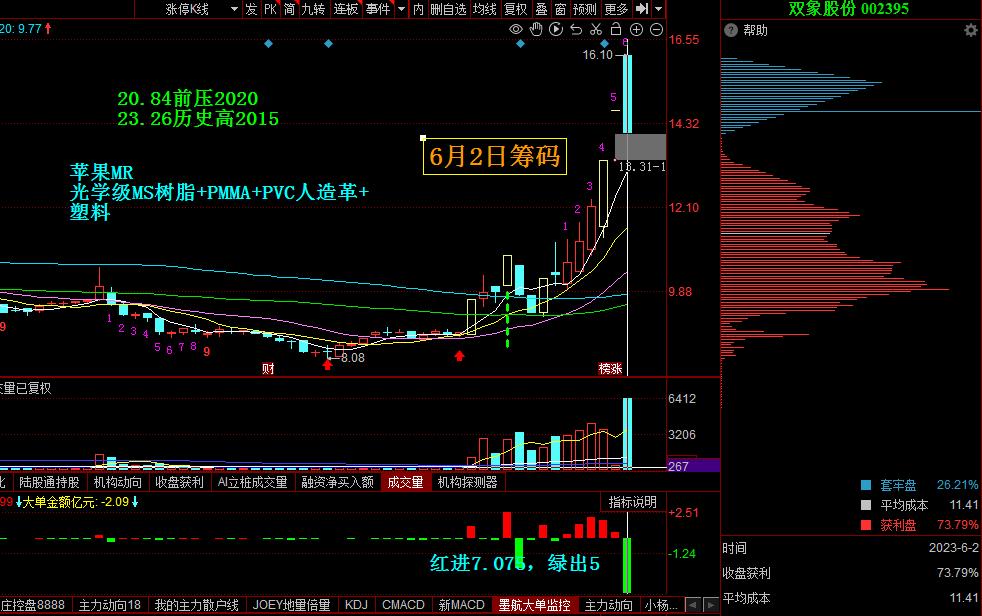Click the 双象股份 002395 stock title
The width and height of the screenshot is (982, 616).
(x=848, y=9)
